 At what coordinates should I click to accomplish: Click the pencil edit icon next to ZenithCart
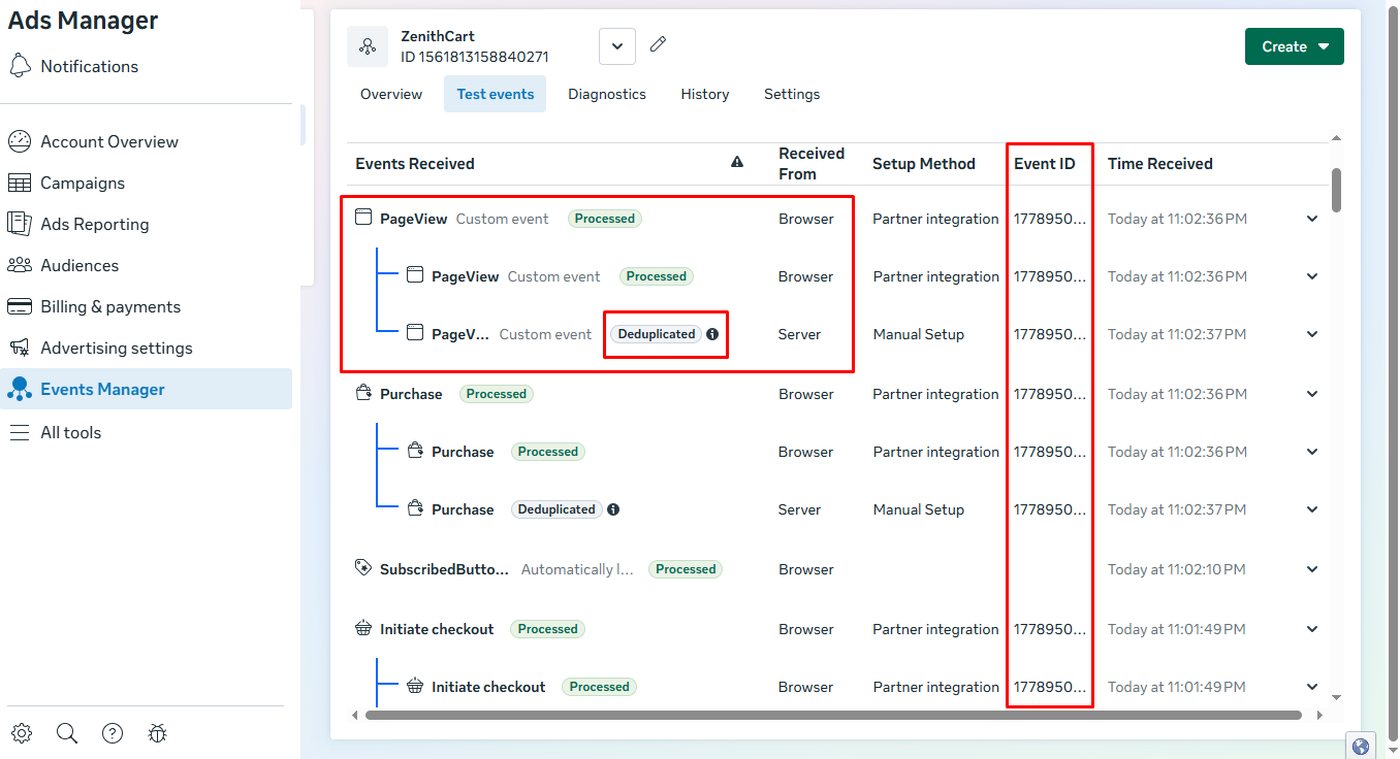click(x=658, y=45)
